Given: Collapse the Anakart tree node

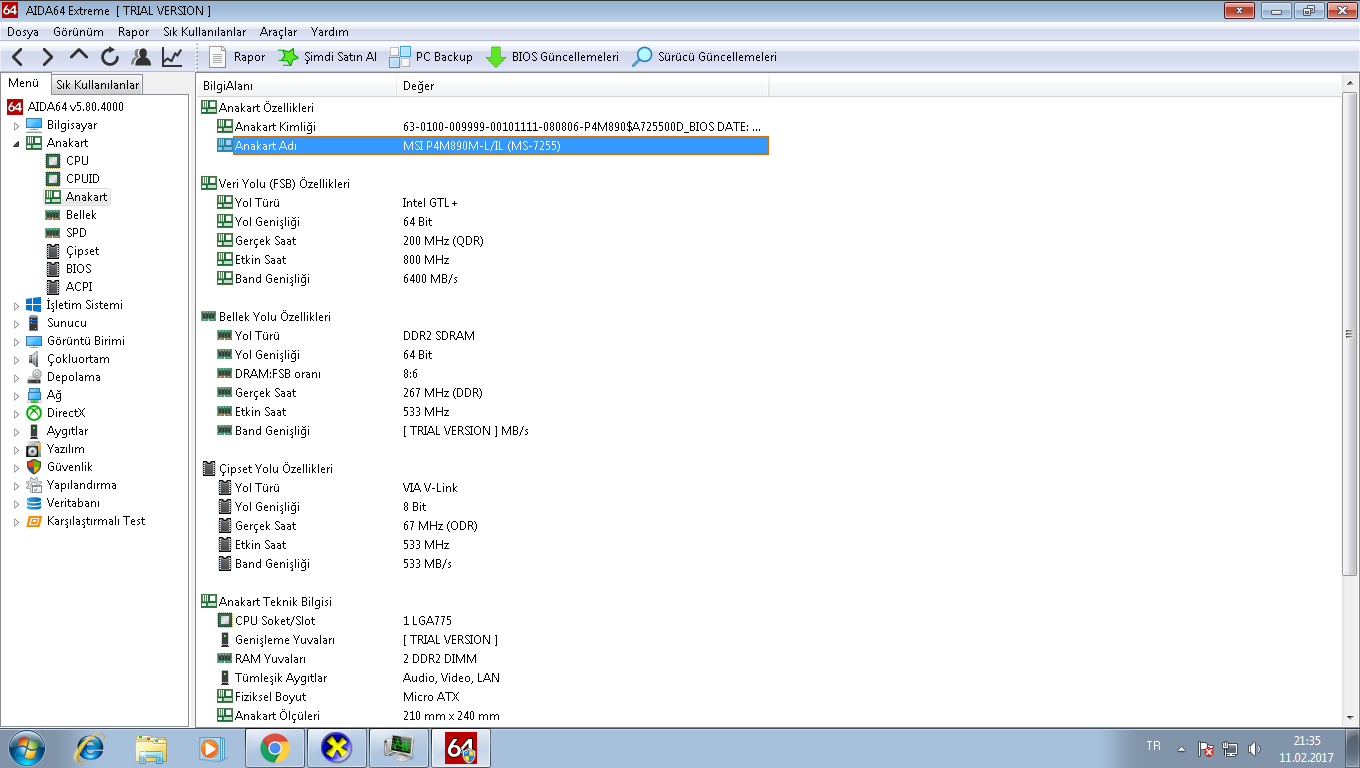Looking at the screenshot, I should (x=16, y=144).
